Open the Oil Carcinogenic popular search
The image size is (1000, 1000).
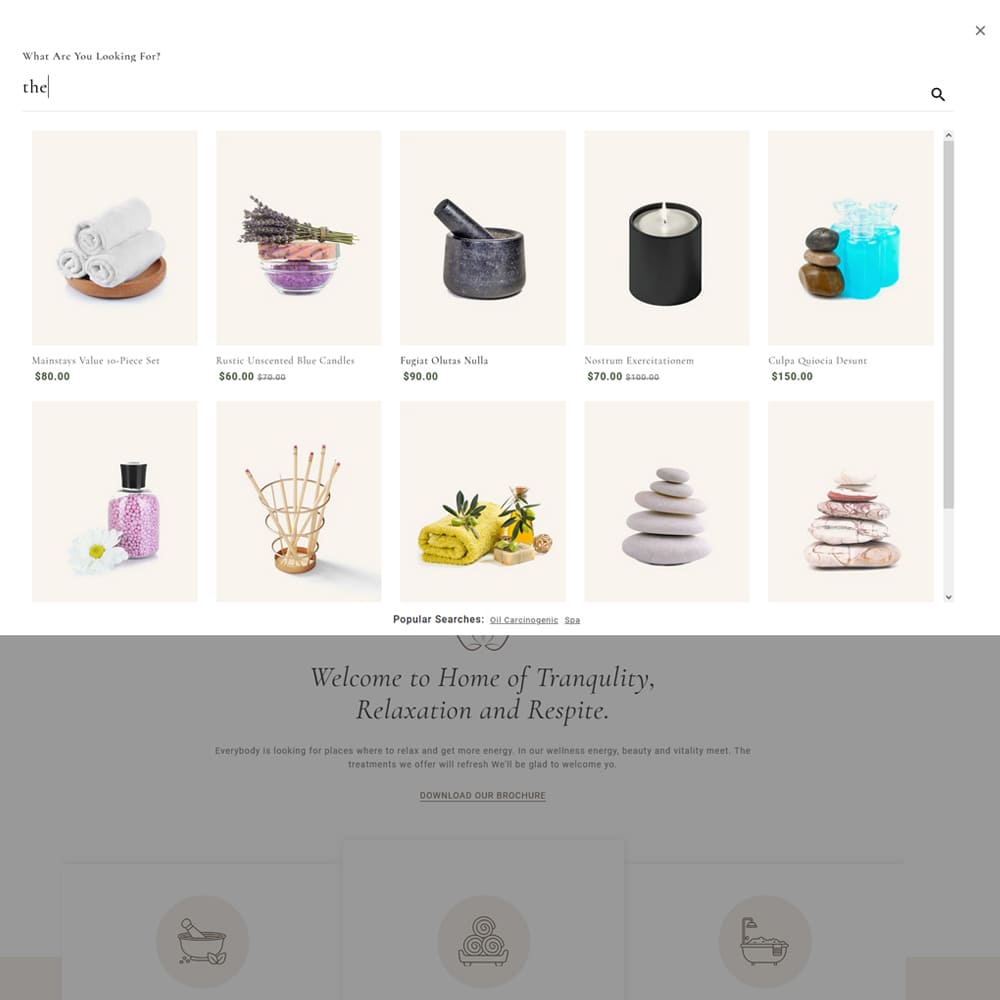point(524,620)
